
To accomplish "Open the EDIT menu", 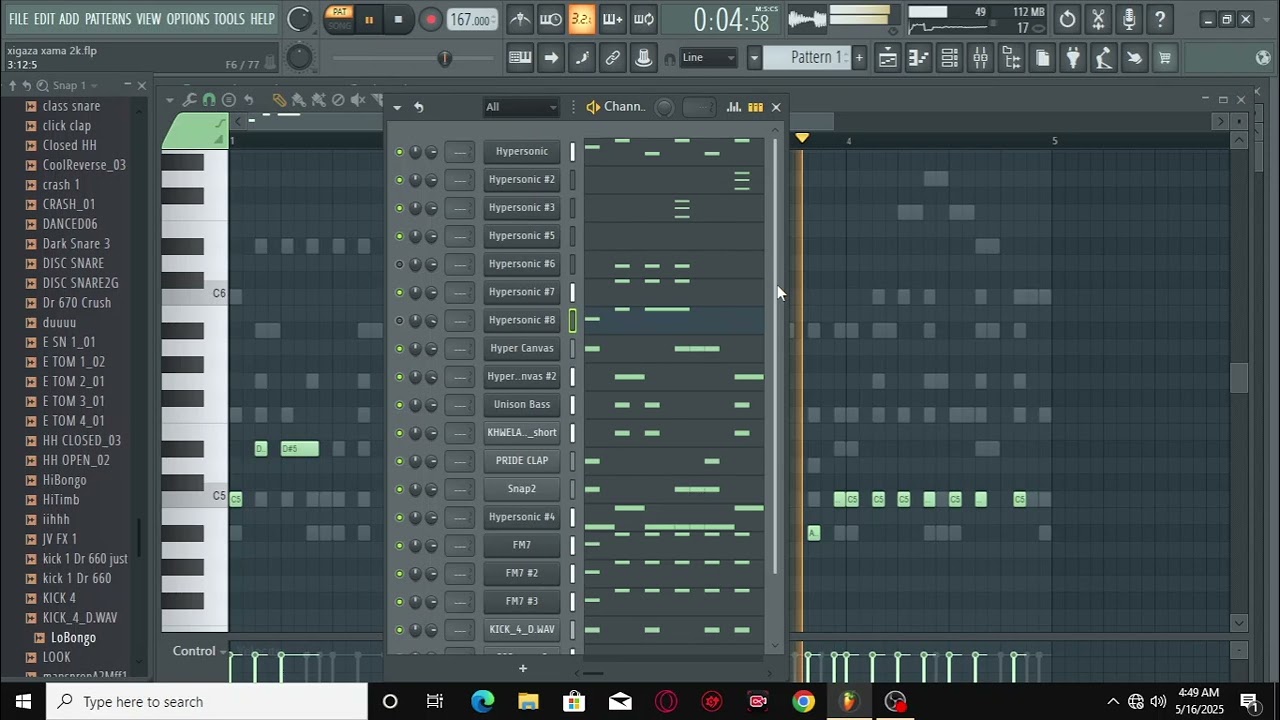I will tap(44, 19).
